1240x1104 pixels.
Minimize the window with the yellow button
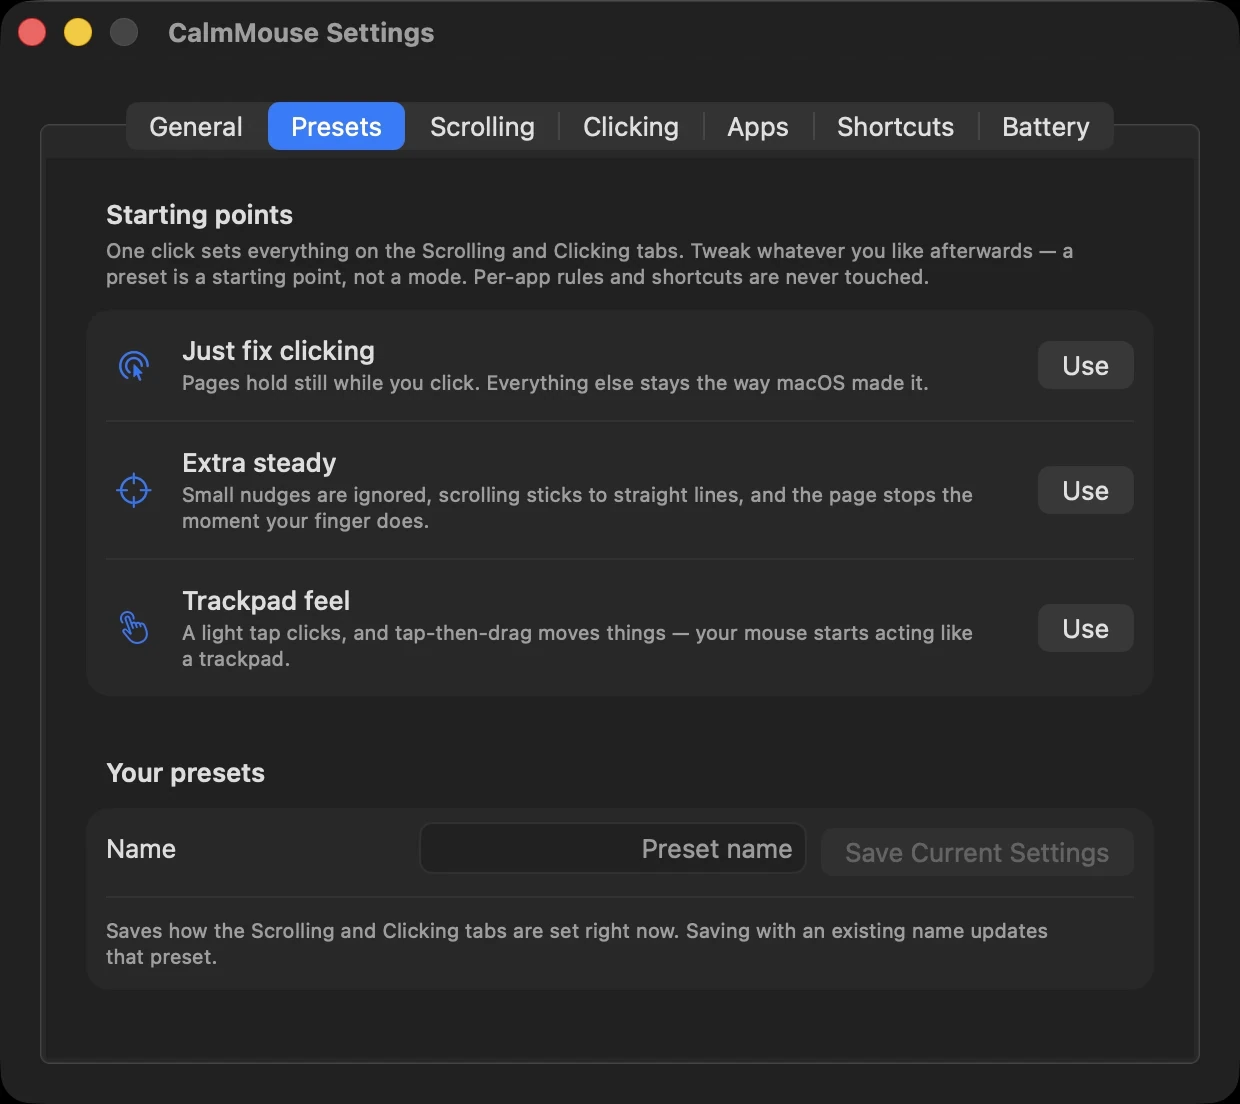point(78,33)
